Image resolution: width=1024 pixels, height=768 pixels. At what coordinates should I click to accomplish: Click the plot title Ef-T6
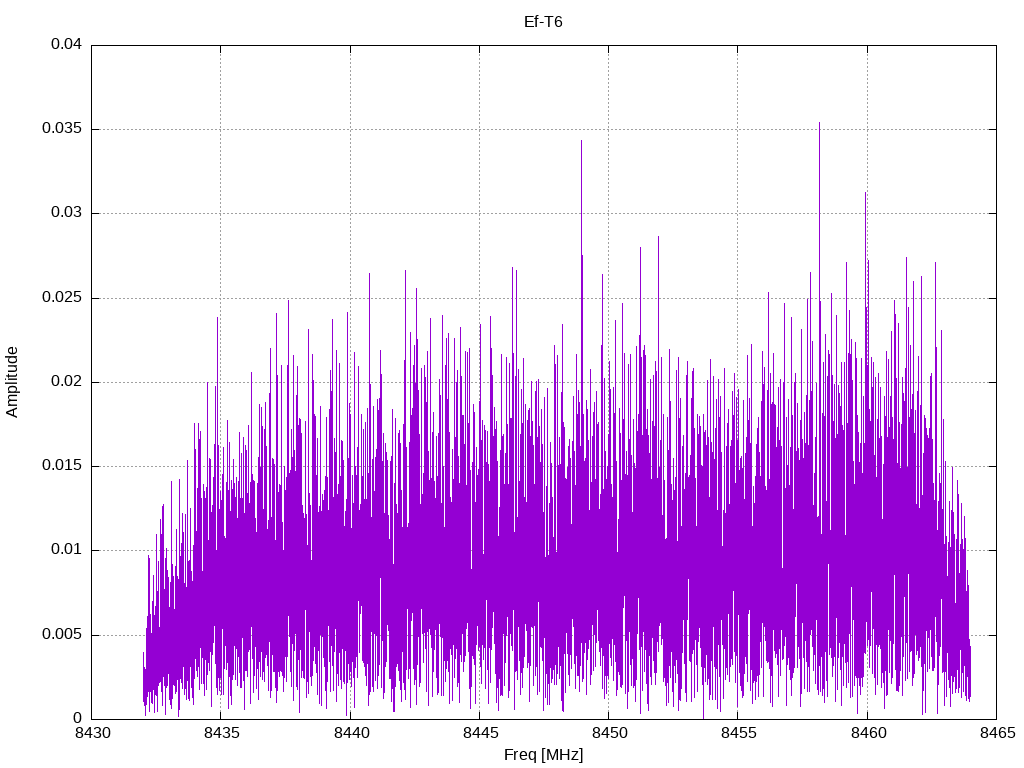click(543, 22)
